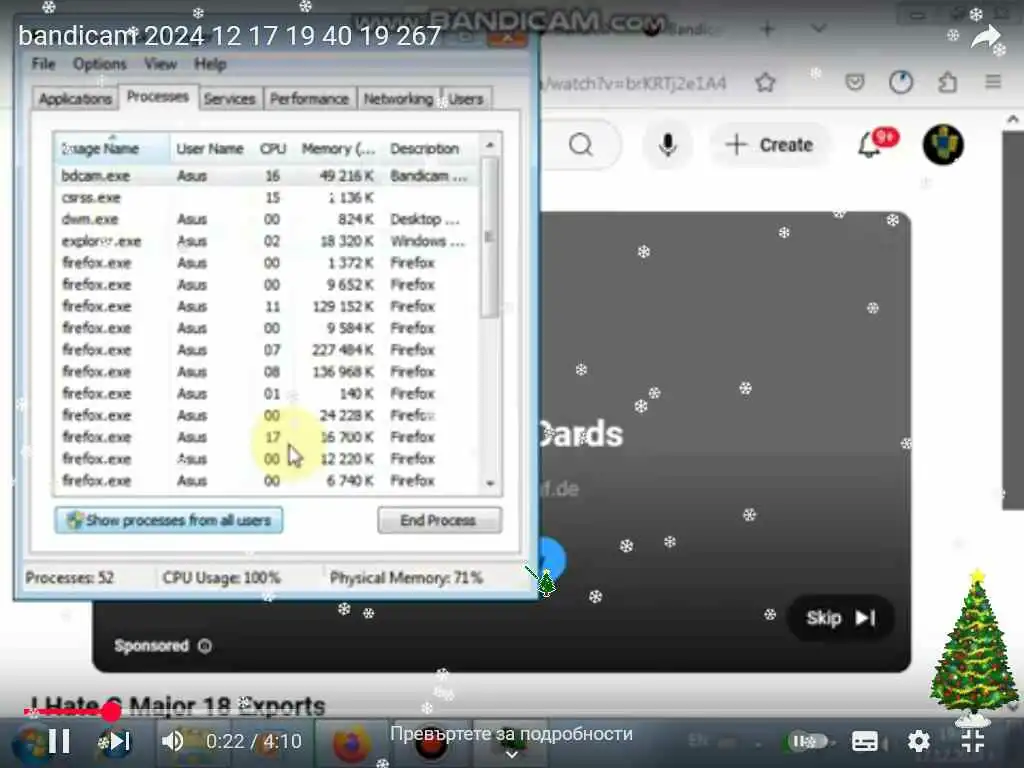Skip the sponsored ad
Image resolution: width=1024 pixels, height=768 pixels.
tap(840, 618)
